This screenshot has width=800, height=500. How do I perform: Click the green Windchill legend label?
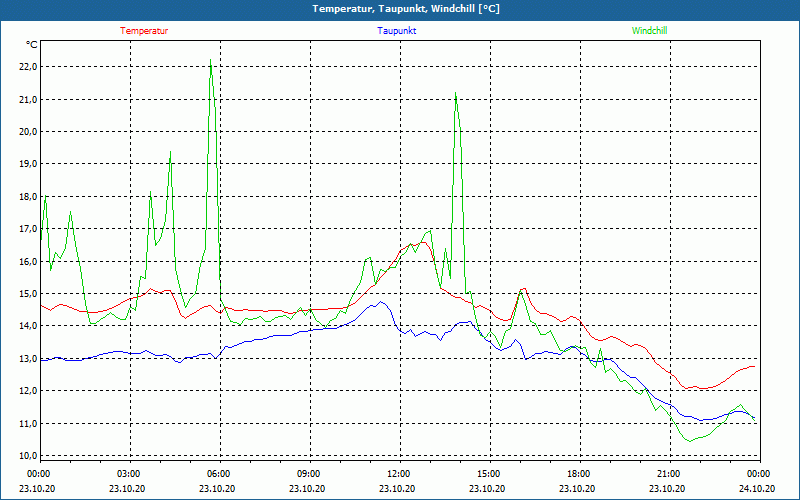tap(649, 31)
